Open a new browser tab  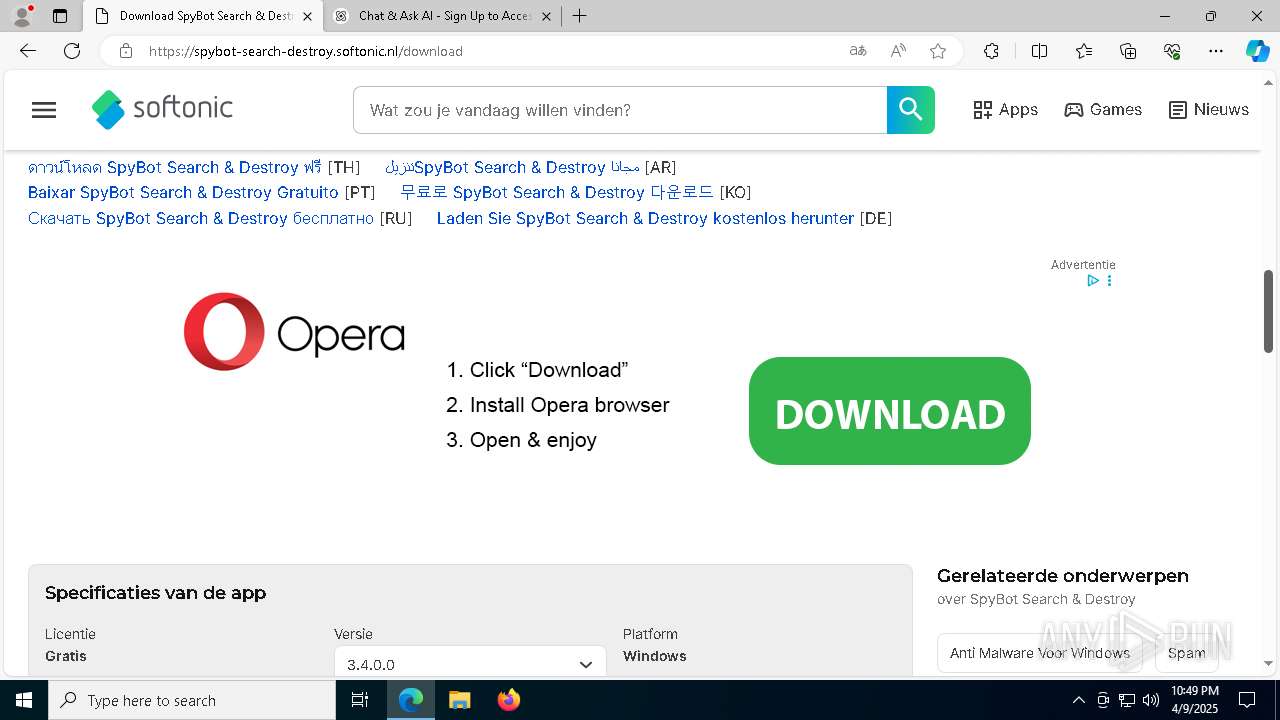(580, 16)
